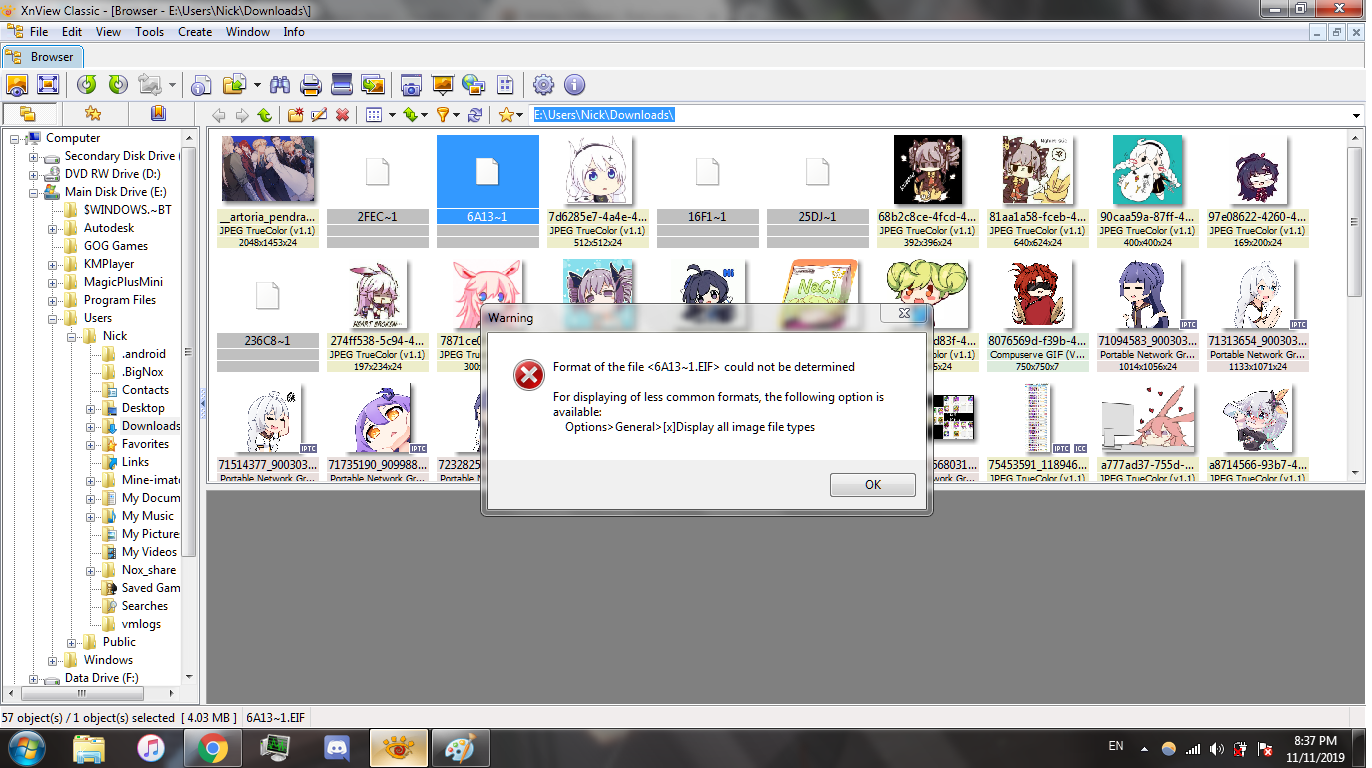Open the view mode dropdown arrow

(392, 115)
